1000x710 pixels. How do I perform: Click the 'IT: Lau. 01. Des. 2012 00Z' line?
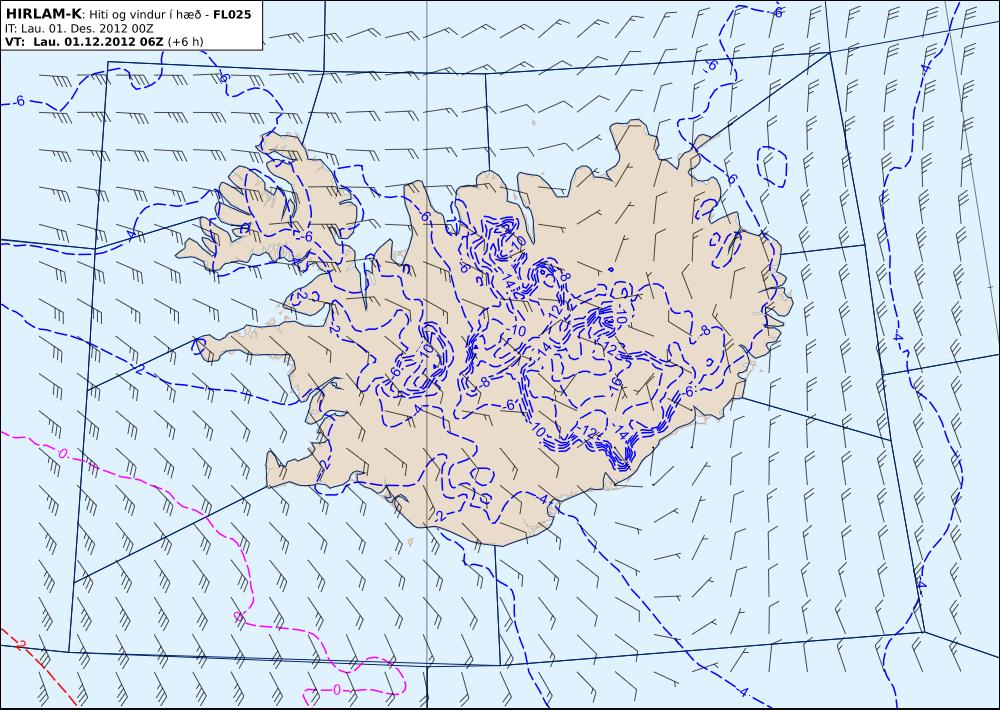click(x=79, y=28)
